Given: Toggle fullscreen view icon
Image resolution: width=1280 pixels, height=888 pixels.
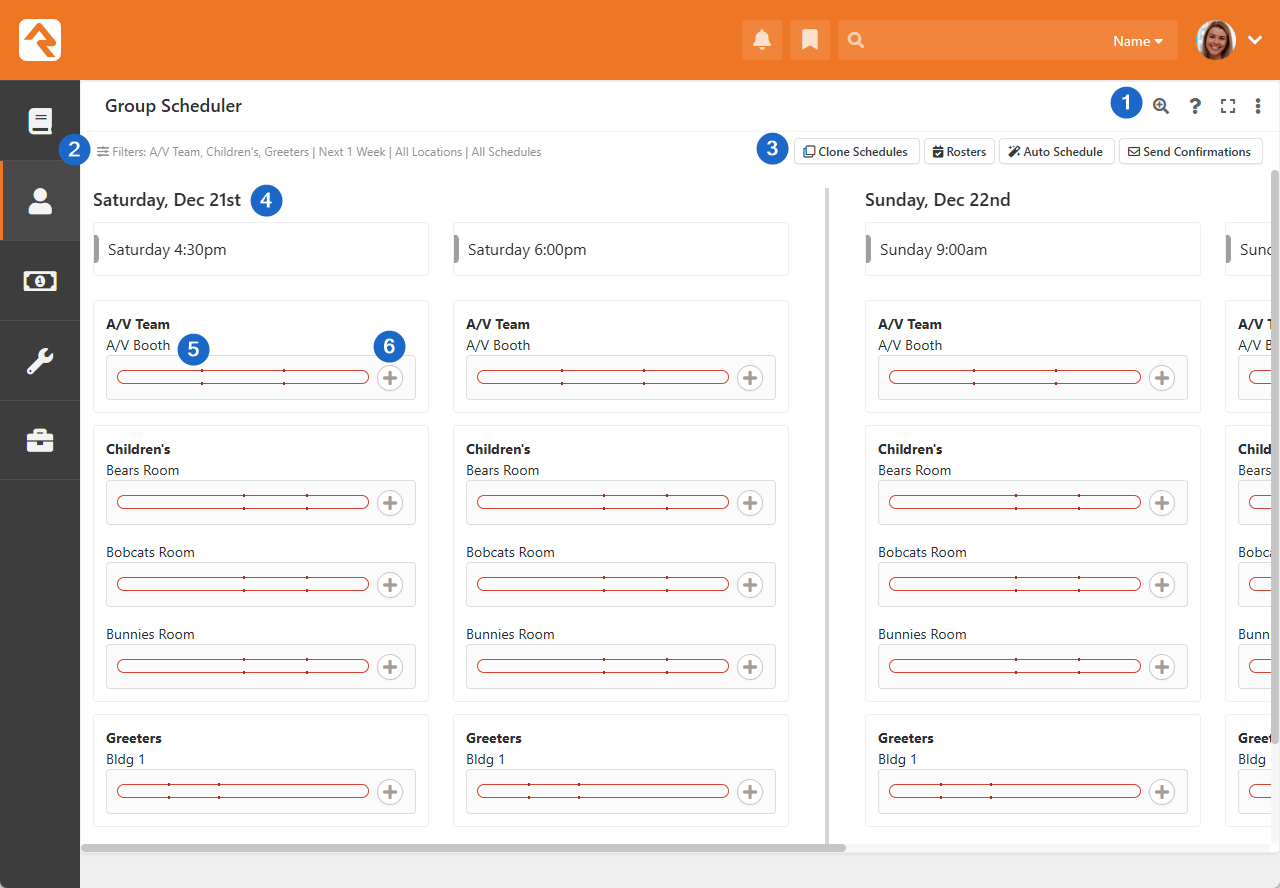Looking at the screenshot, I should tap(1228, 106).
